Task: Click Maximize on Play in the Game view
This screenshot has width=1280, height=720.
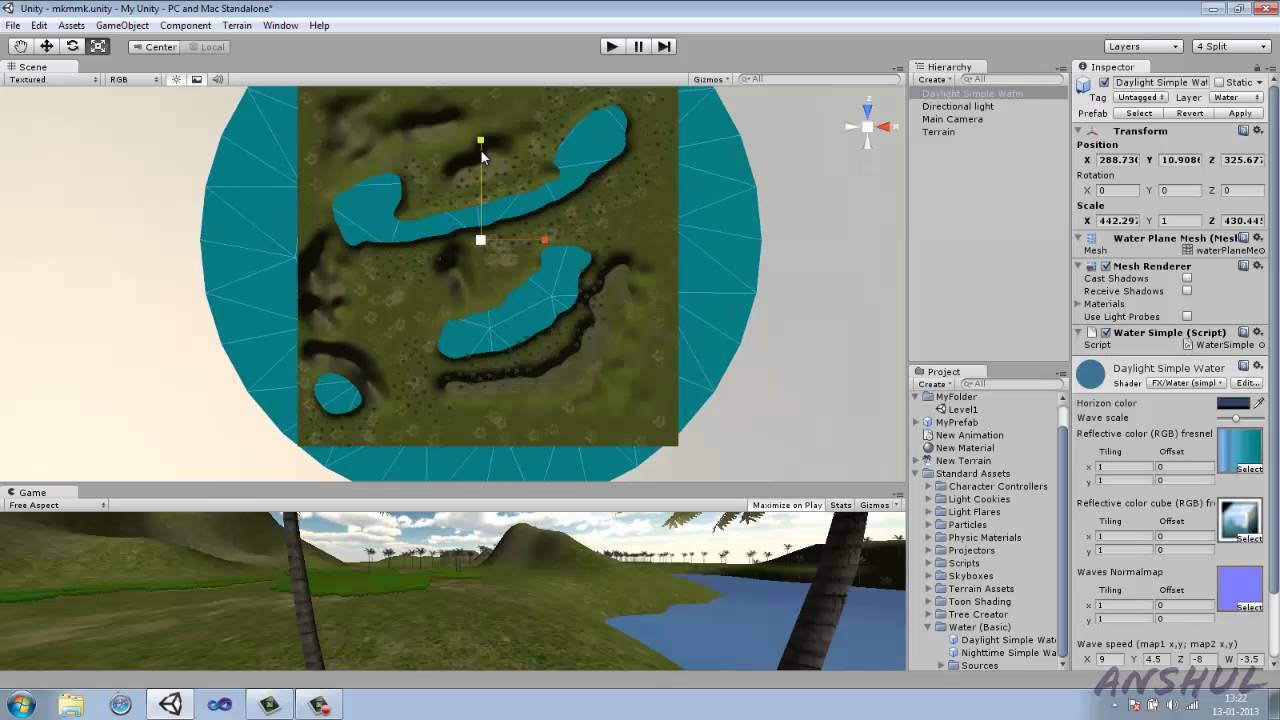Action: (x=786, y=505)
